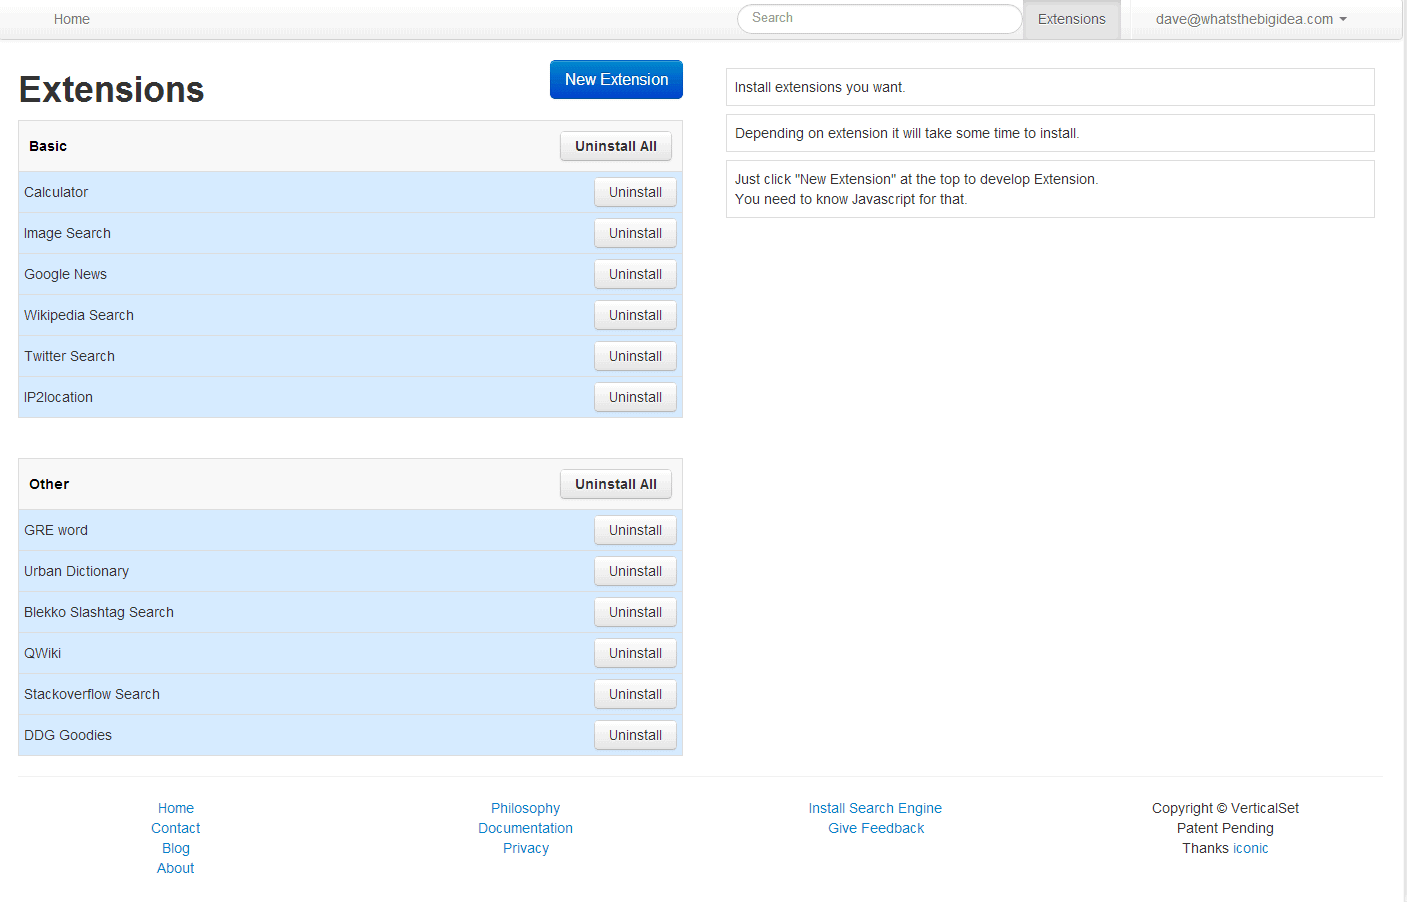
Task: Uninstall the Wikipedia Search extension
Action: coord(635,315)
